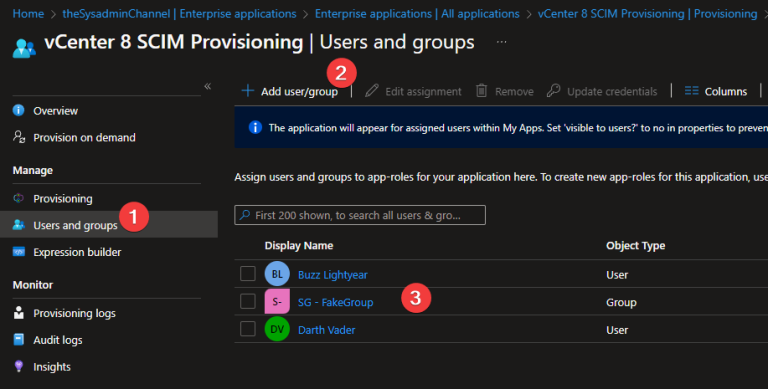
Task: Open Expression builder page
Action: click(77, 252)
